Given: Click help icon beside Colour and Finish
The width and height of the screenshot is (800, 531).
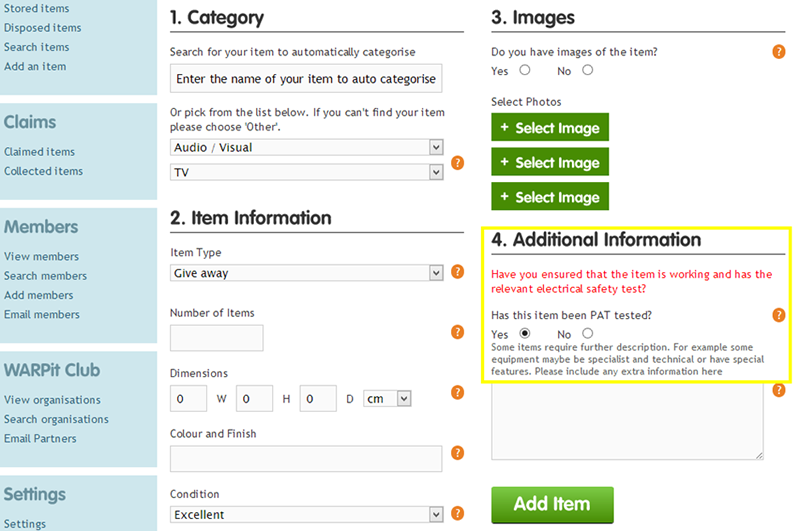Looking at the screenshot, I should point(458,453).
